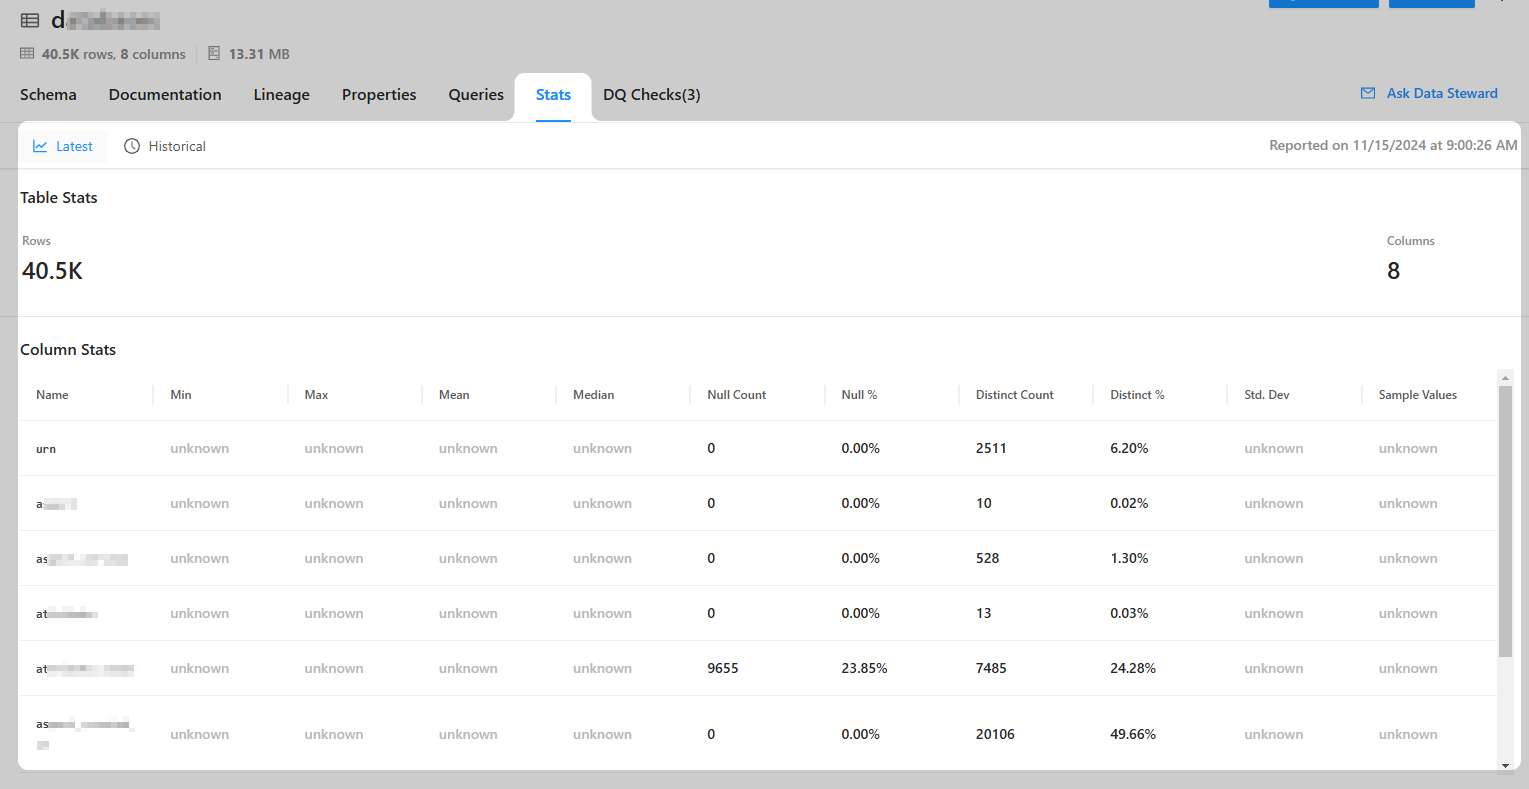Screen dimensions: 1529x789
Task: Go to the Lineage tab
Action: coord(281,95)
